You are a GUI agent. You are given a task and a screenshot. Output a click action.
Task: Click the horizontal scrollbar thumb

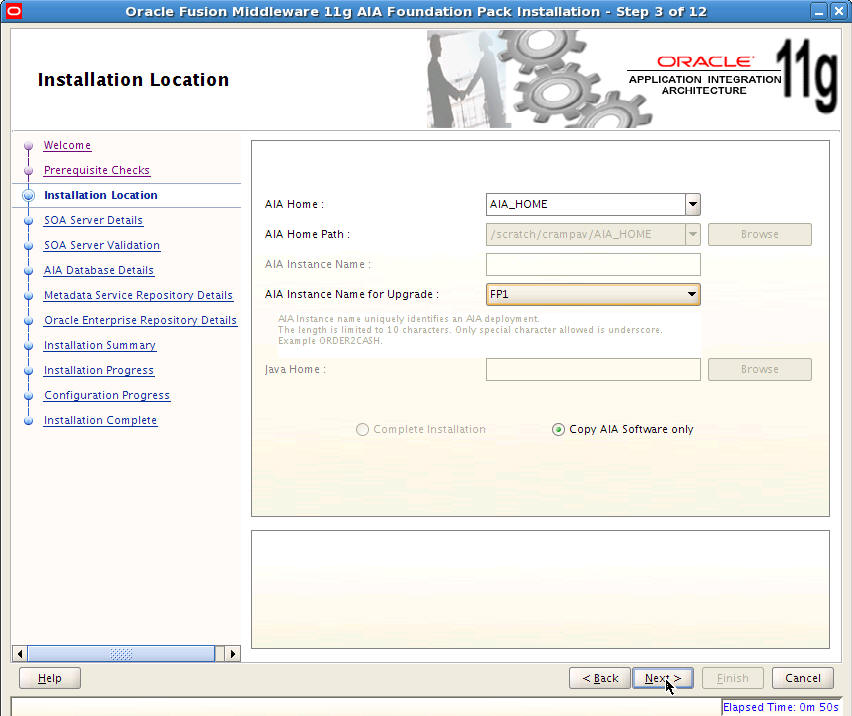[x=121, y=654]
